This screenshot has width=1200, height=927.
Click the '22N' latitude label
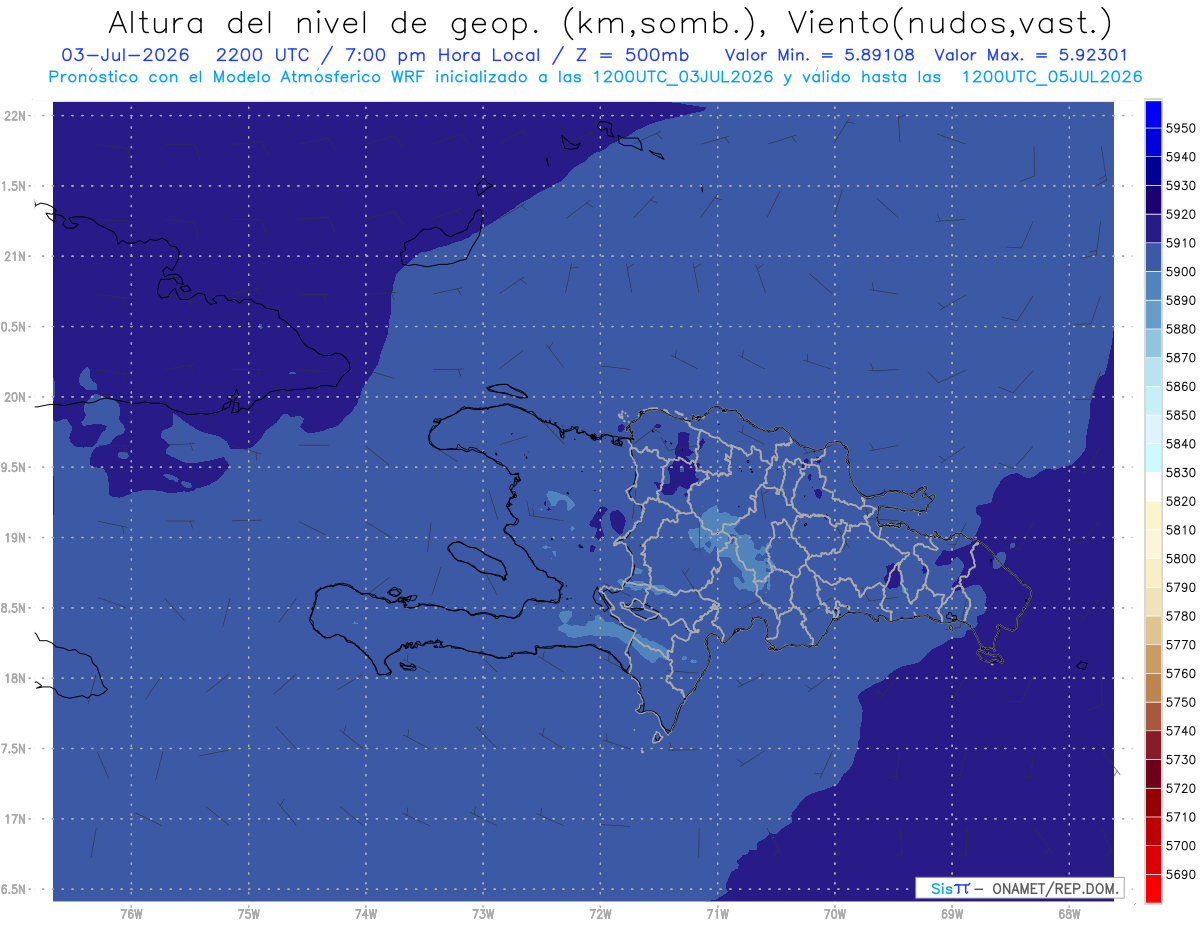point(17,116)
